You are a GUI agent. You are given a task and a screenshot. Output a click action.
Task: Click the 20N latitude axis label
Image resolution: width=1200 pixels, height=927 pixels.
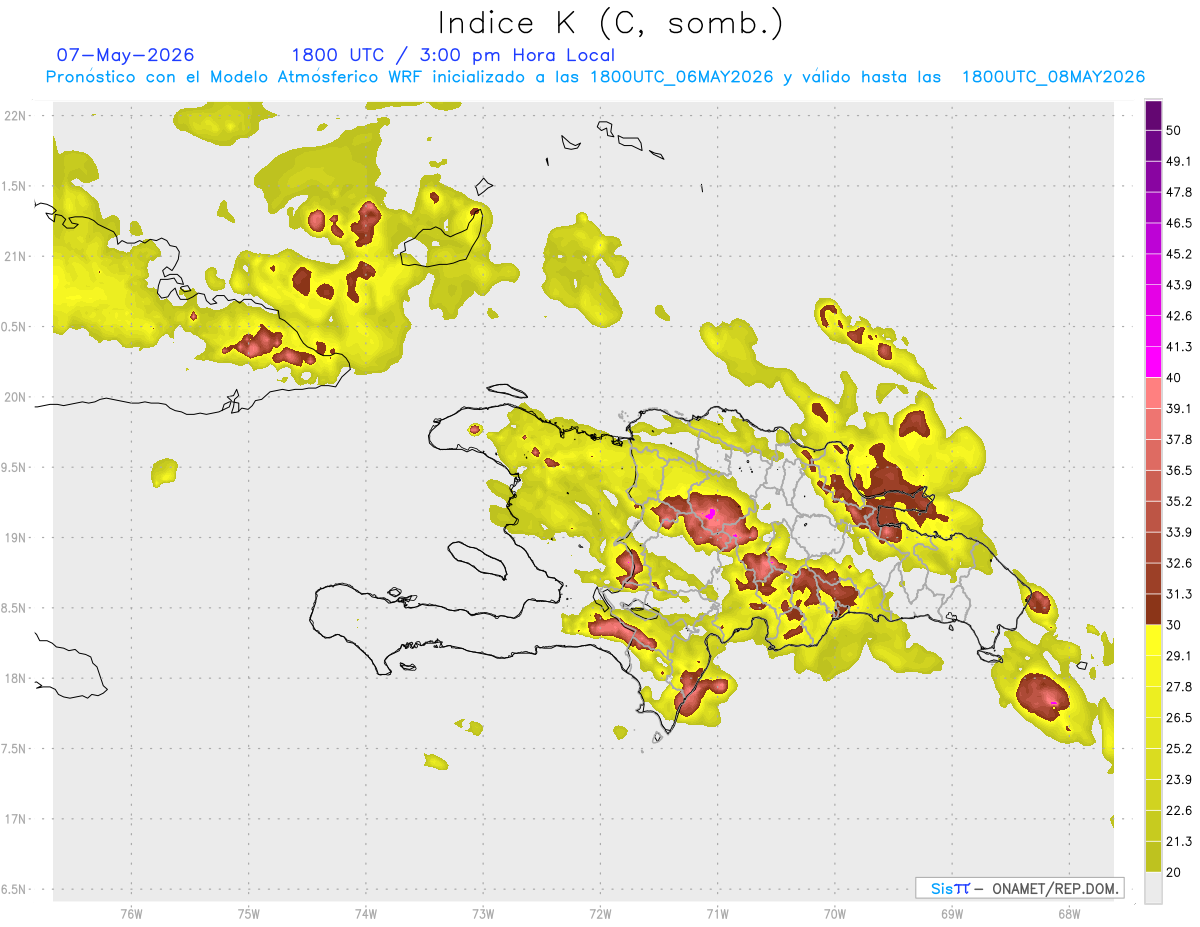pyautogui.click(x=16, y=397)
